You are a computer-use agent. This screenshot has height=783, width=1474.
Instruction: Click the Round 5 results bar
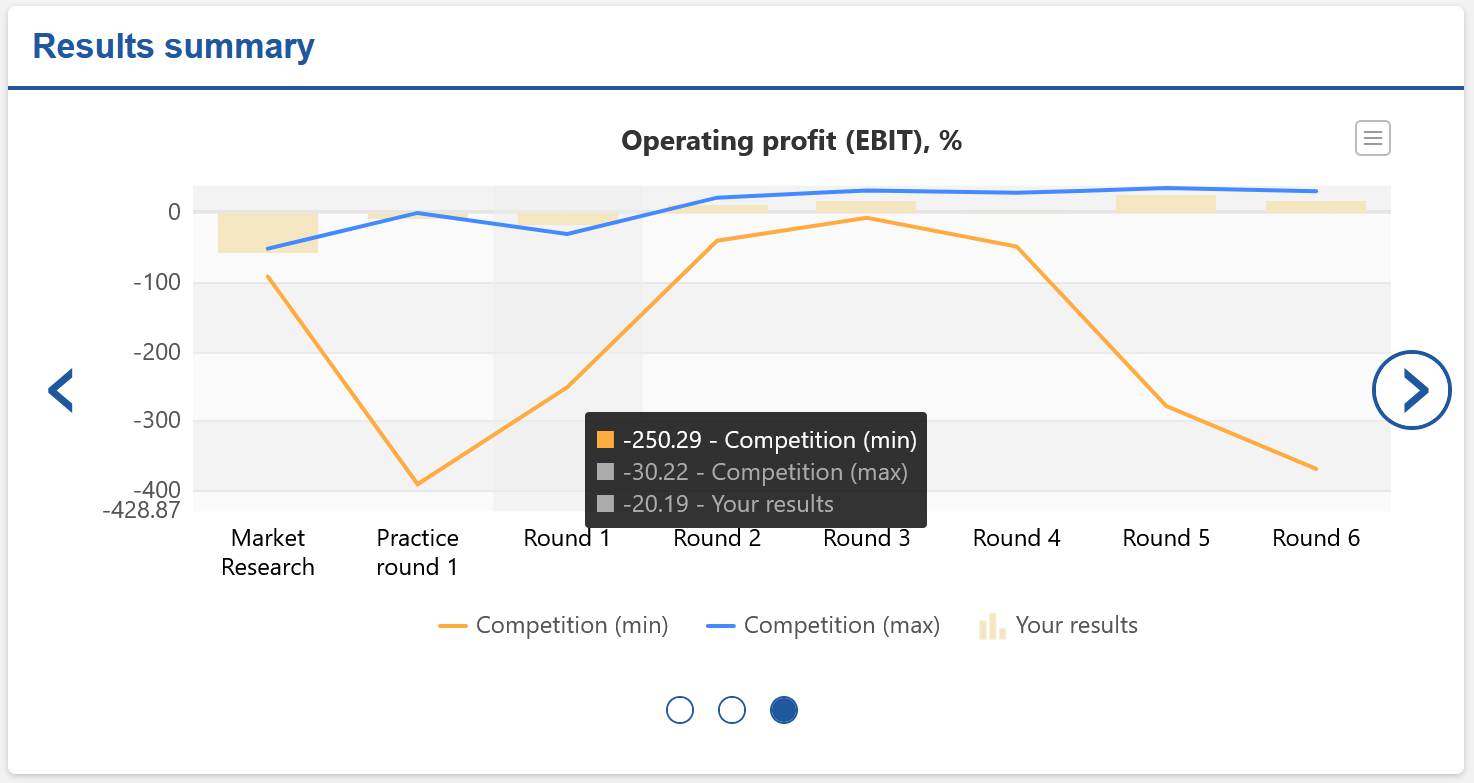1166,203
